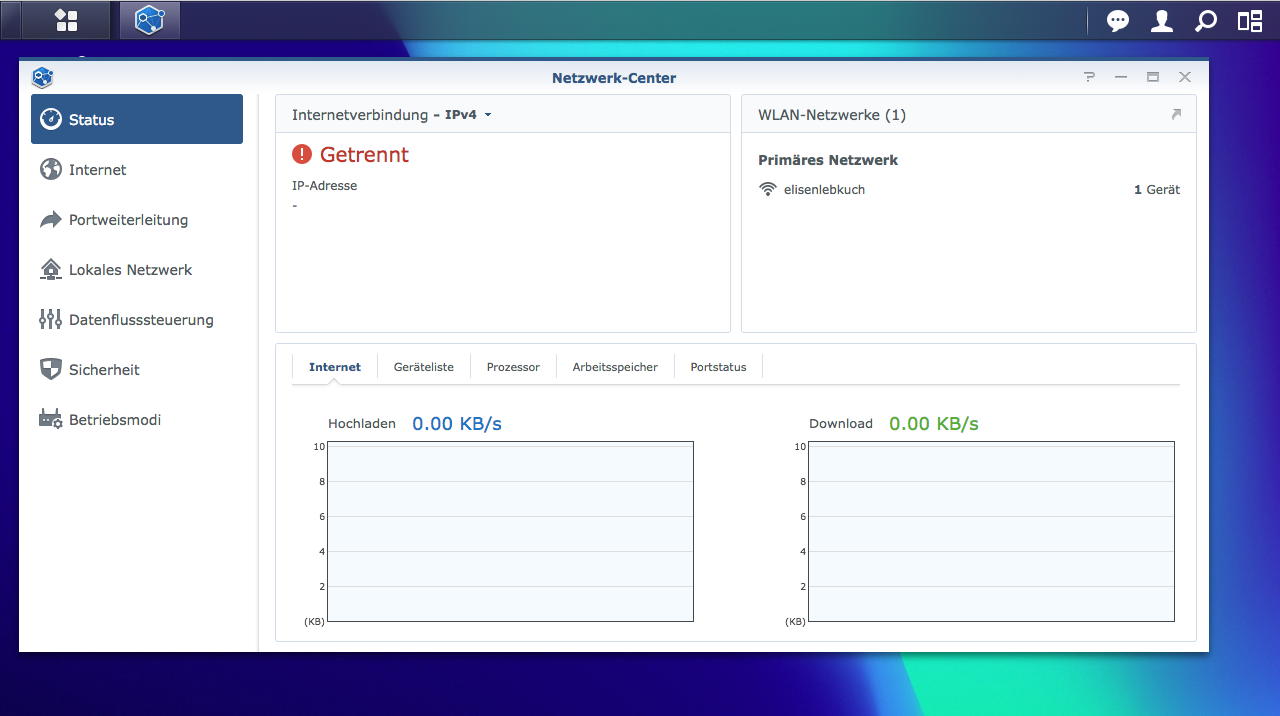Open the search magnifier icon
Viewport: 1280px width, 716px height.
click(x=1206, y=21)
